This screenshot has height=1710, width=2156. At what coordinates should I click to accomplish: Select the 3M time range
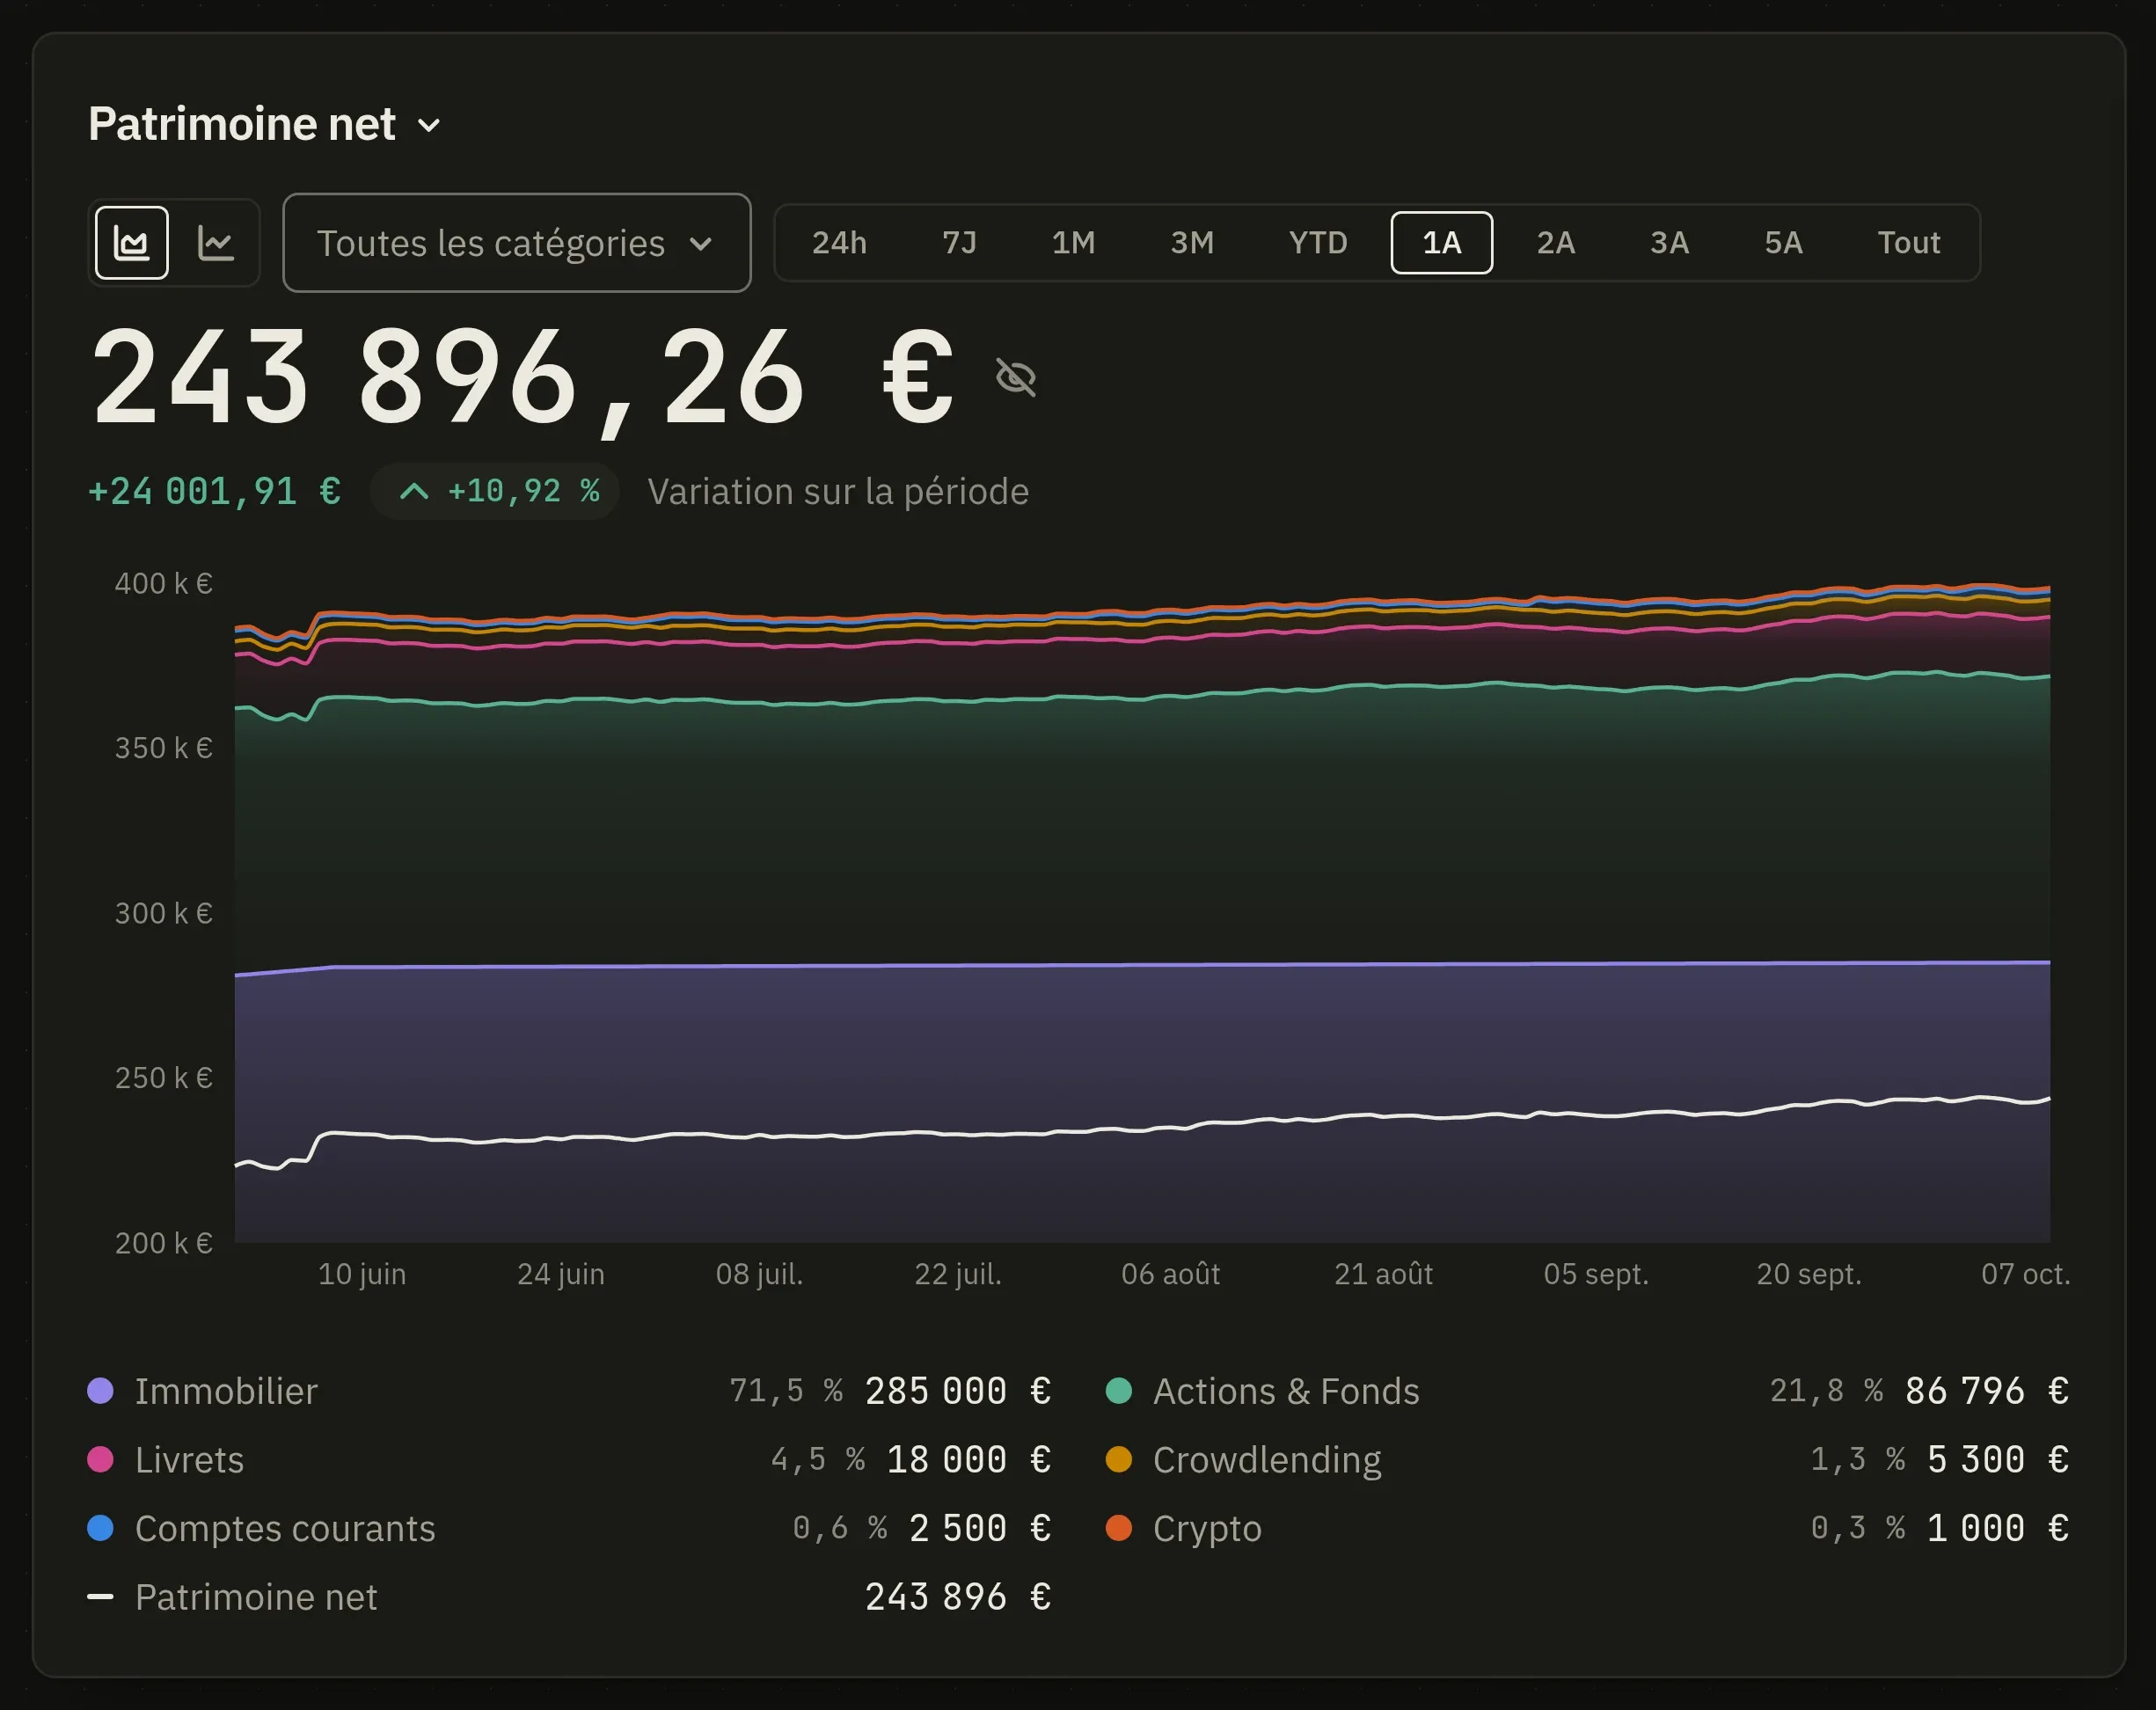click(x=1192, y=243)
